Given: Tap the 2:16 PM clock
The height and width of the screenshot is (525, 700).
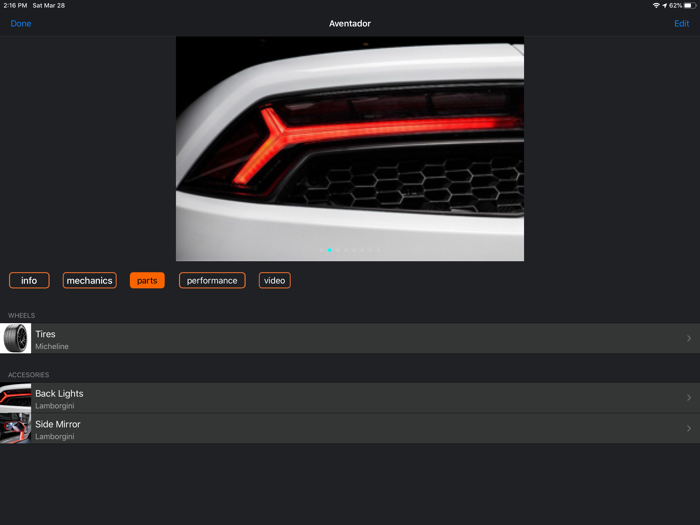Looking at the screenshot, I should coord(15,5).
